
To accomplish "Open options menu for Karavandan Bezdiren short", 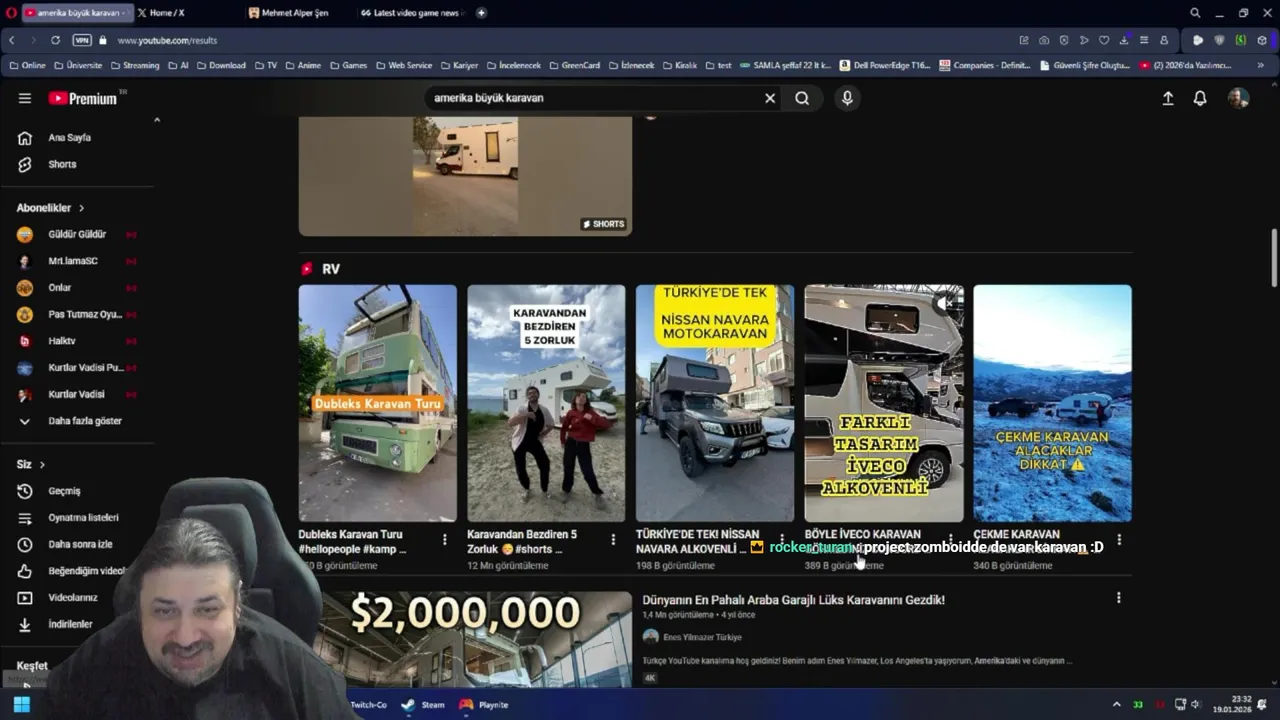I will tap(613, 539).
